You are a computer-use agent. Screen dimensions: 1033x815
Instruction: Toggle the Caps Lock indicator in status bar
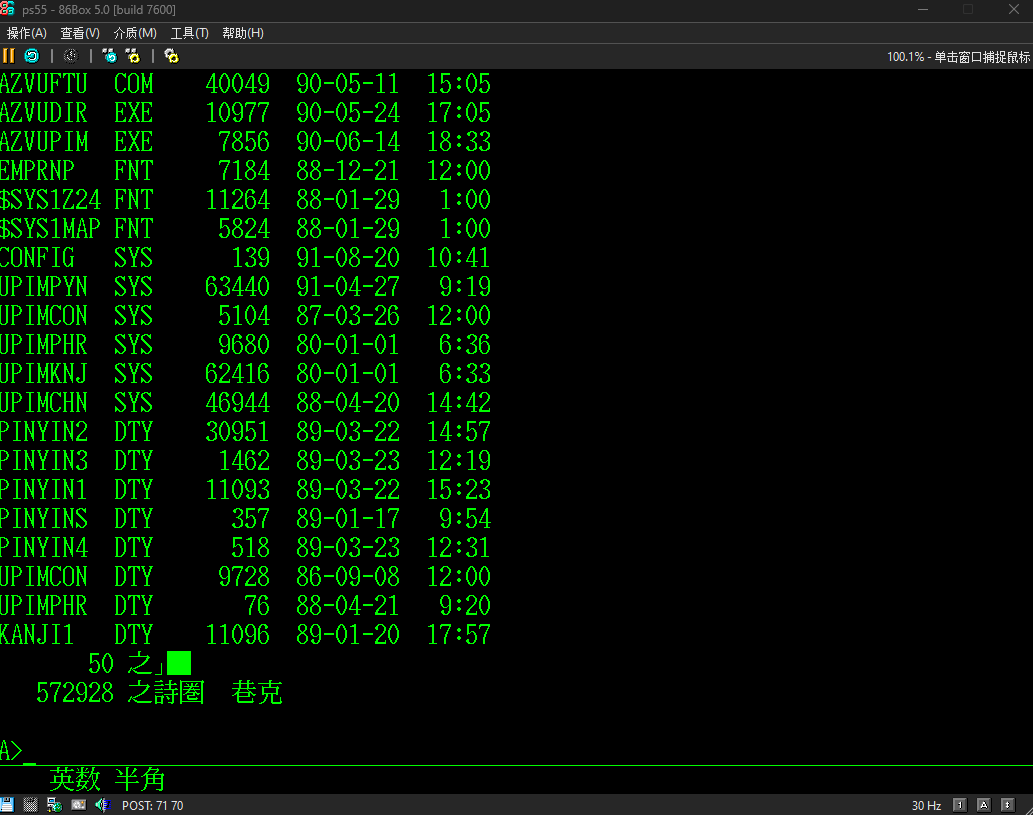coord(983,805)
